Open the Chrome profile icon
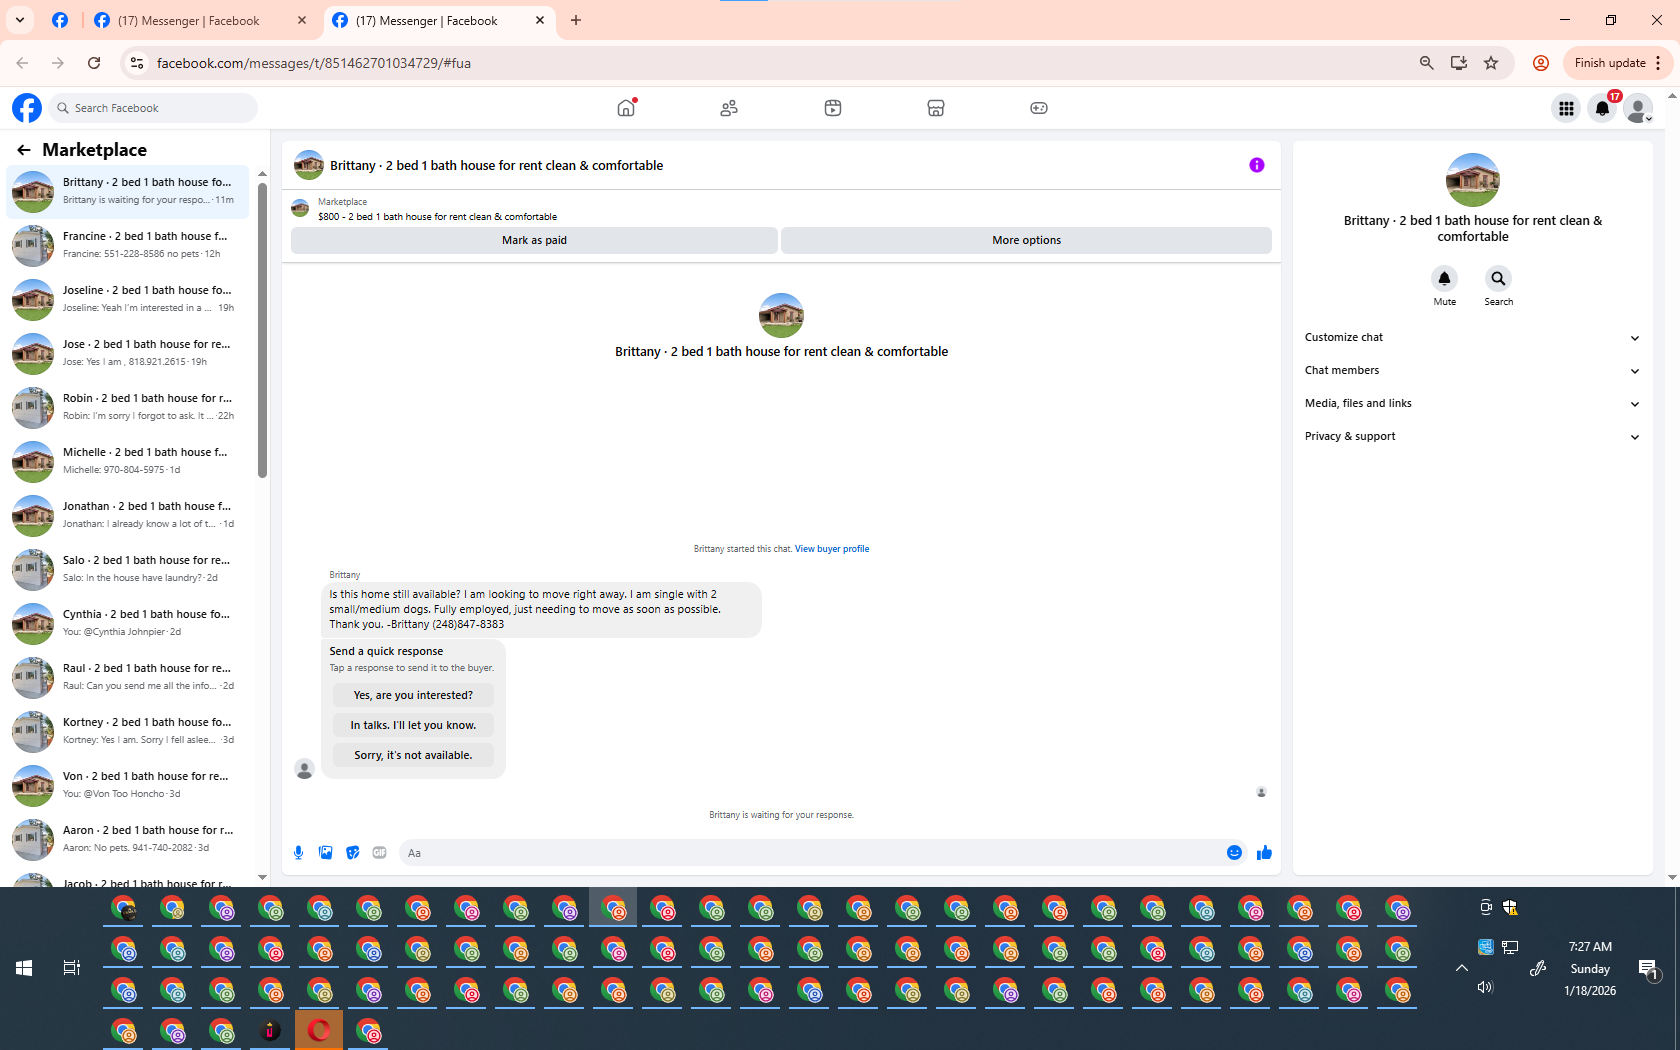 tap(1541, 63)
